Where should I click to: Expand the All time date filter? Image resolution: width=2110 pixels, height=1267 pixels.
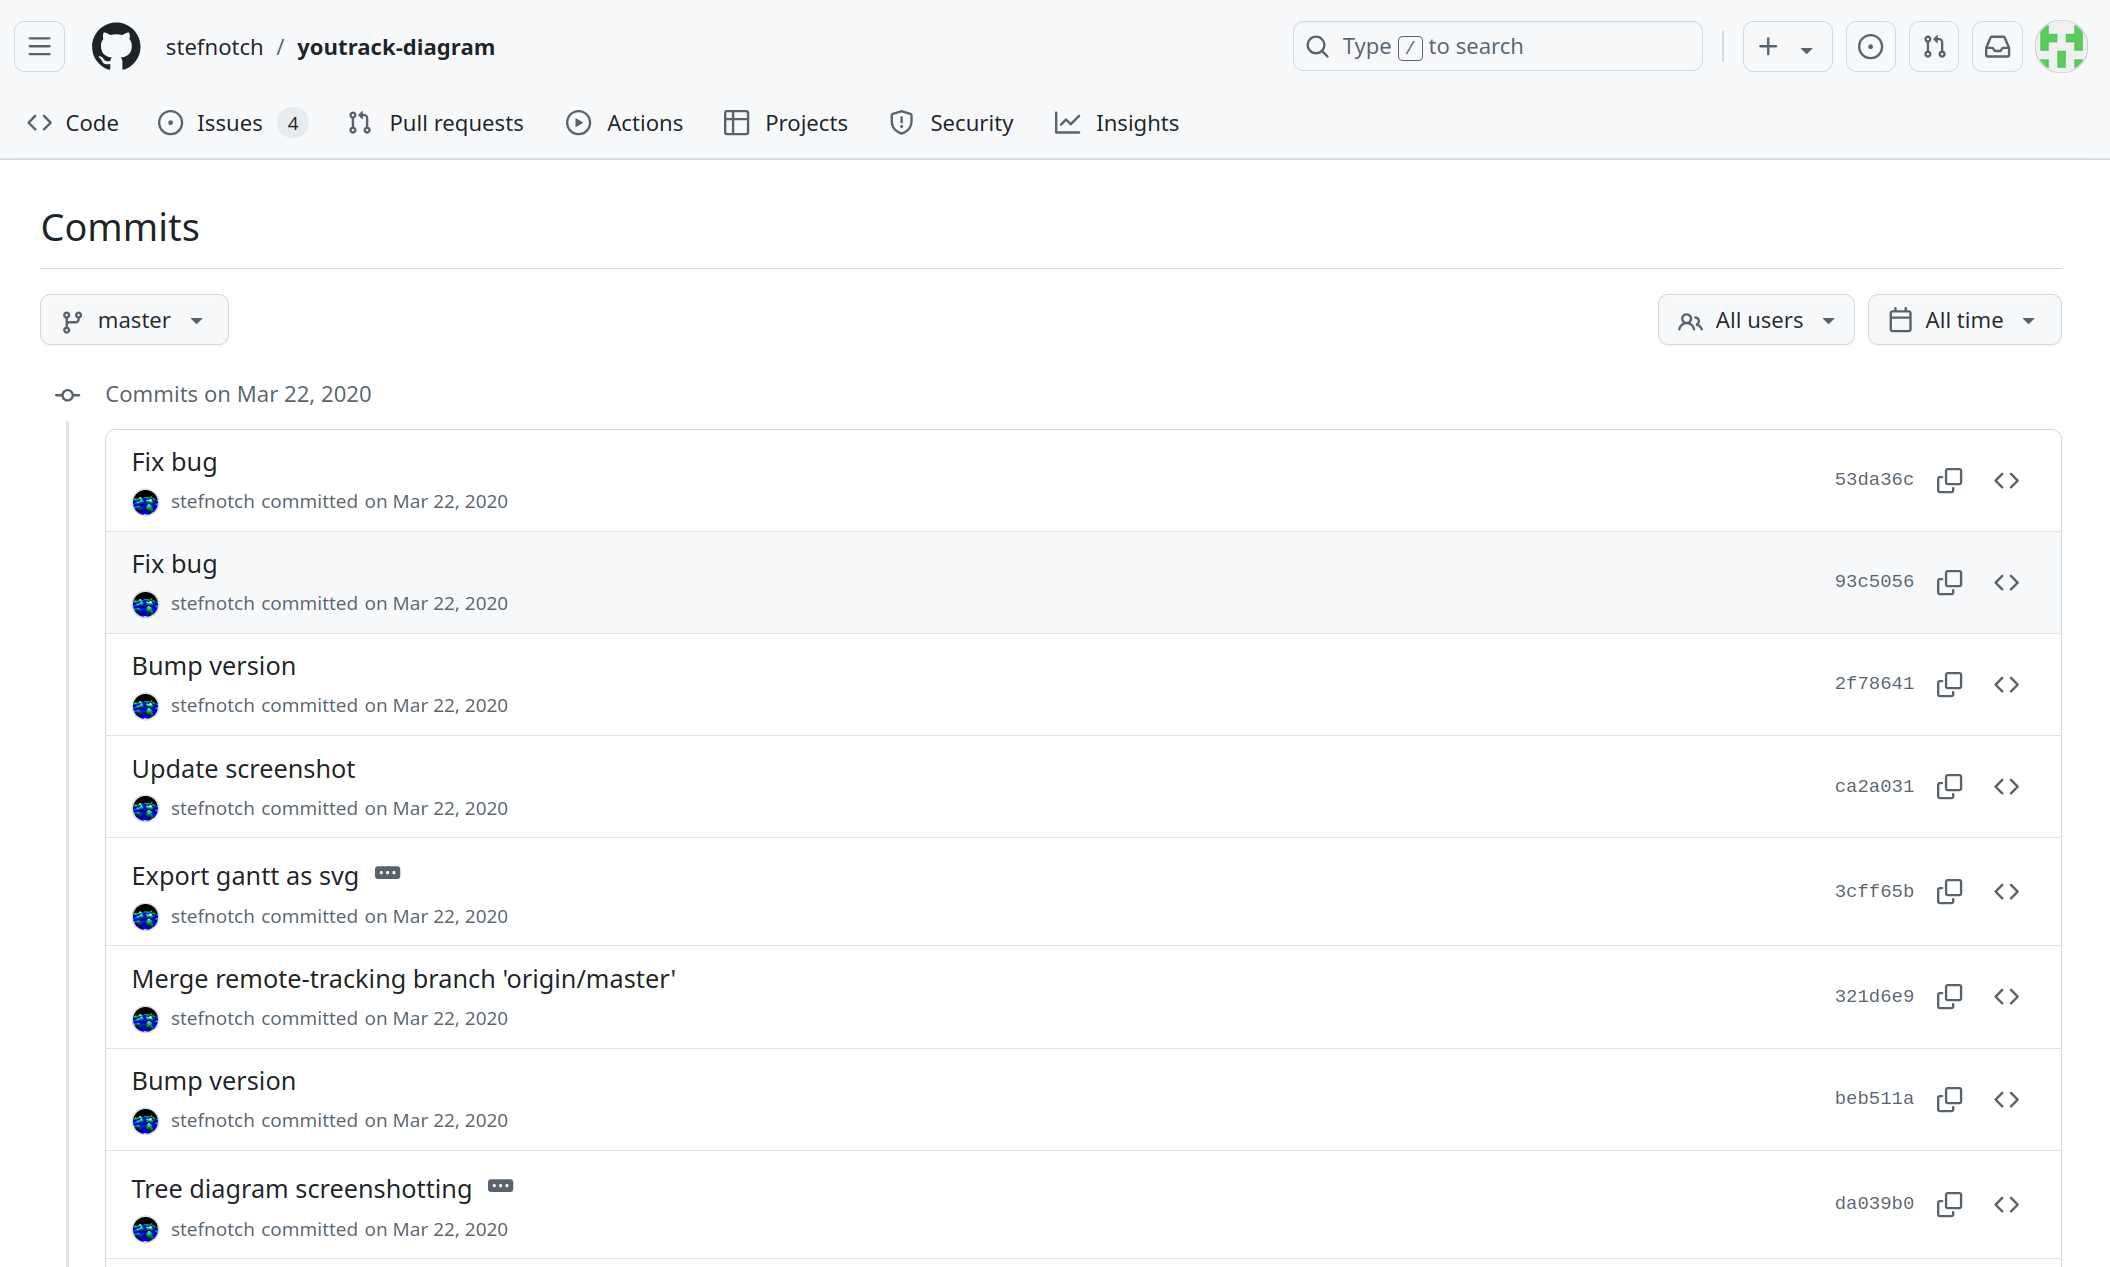[1964, 319]
